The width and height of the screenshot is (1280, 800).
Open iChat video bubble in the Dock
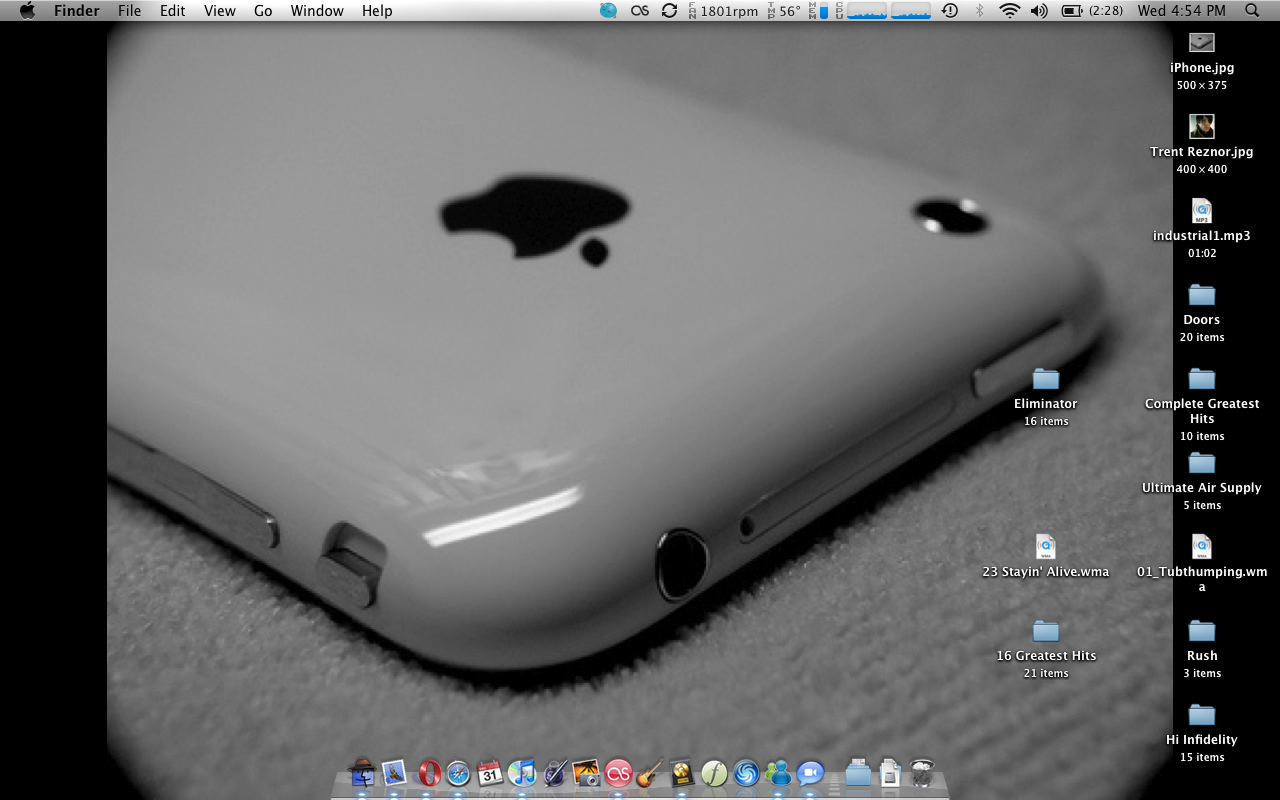pyautogui.click(x=810, y=773)
